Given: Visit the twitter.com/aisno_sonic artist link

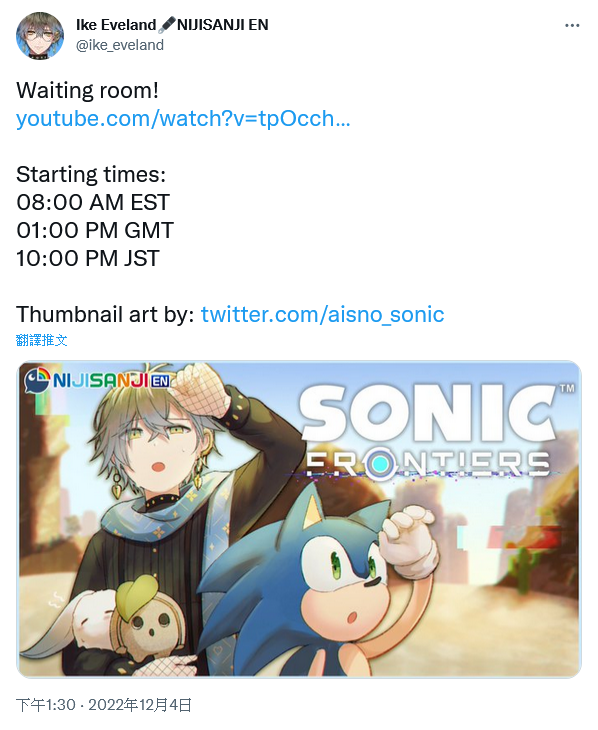Looking at the screenshot, I should 322,314.
